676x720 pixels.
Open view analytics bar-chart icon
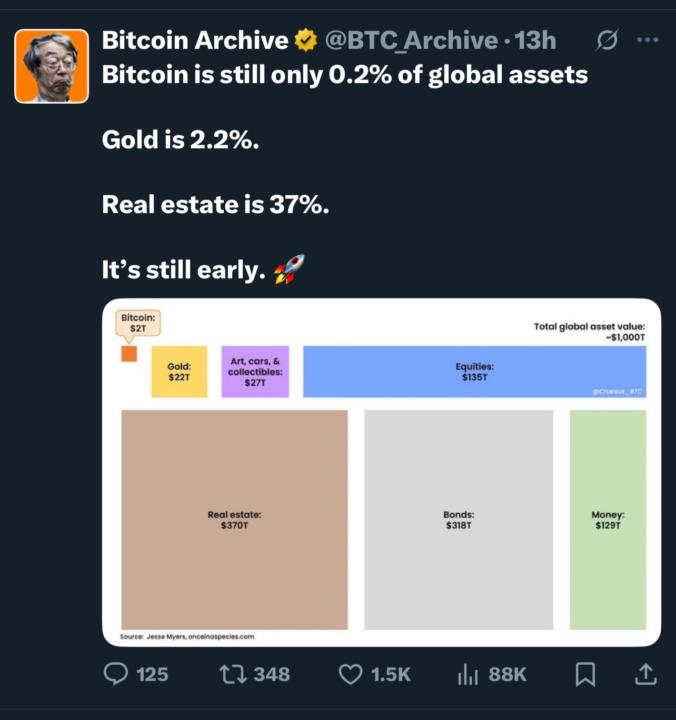[x=468, y=674]
